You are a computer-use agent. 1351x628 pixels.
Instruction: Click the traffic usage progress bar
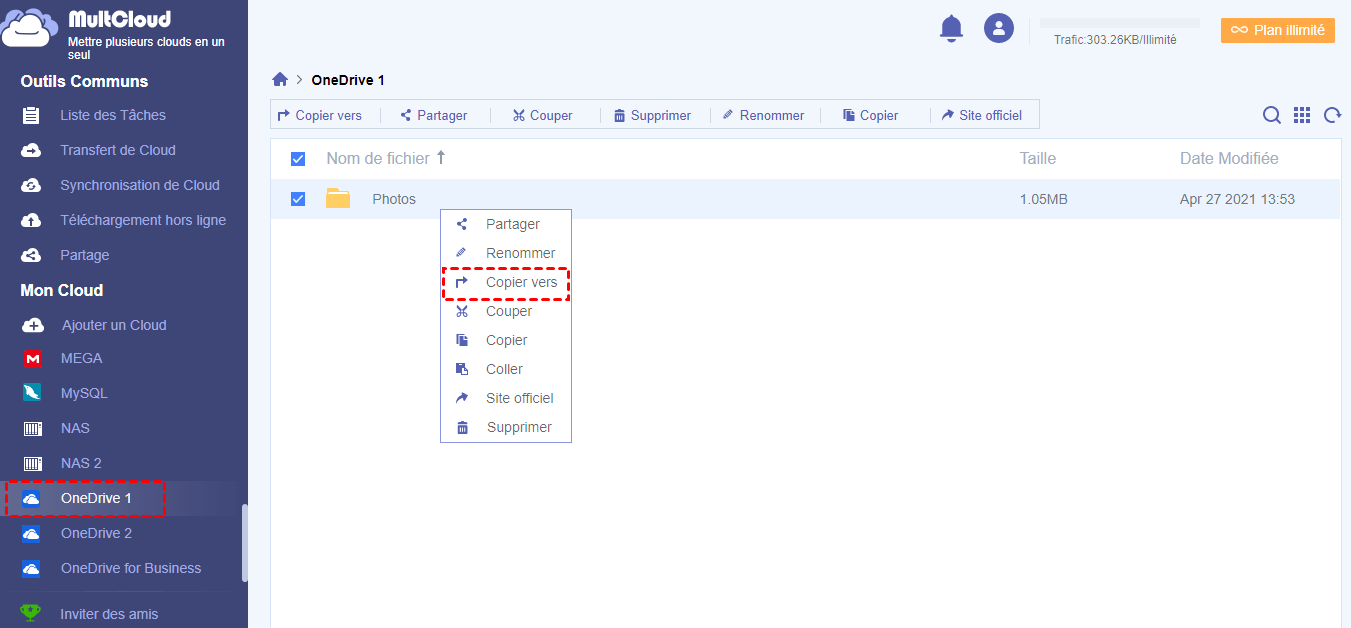coord(1120,22)
